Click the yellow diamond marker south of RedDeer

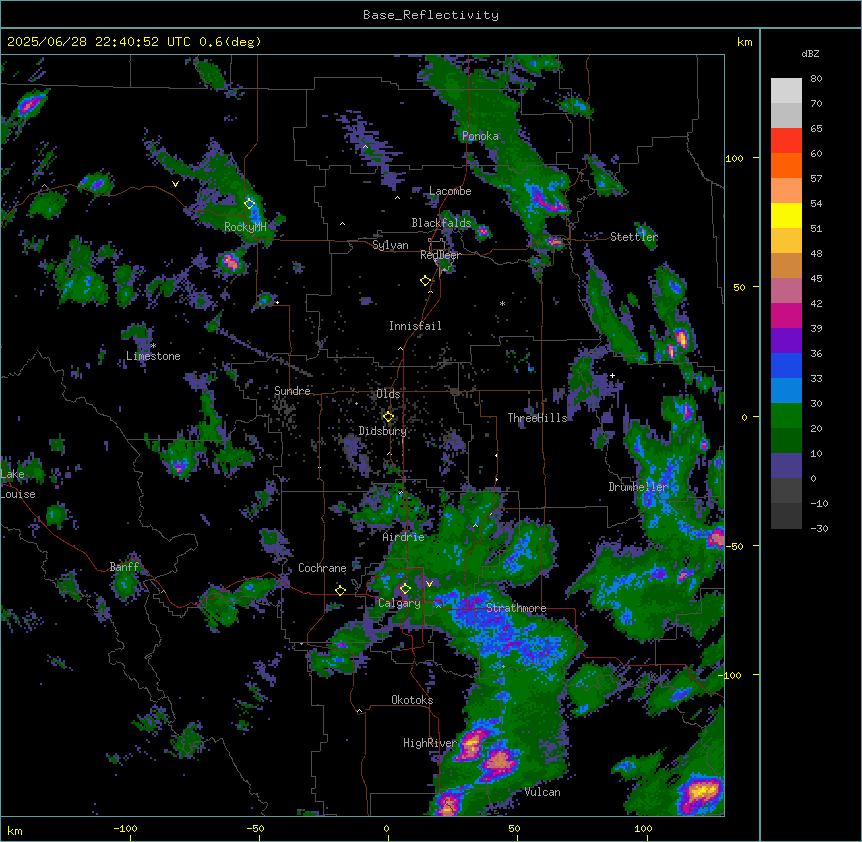[x=425, y=281]
